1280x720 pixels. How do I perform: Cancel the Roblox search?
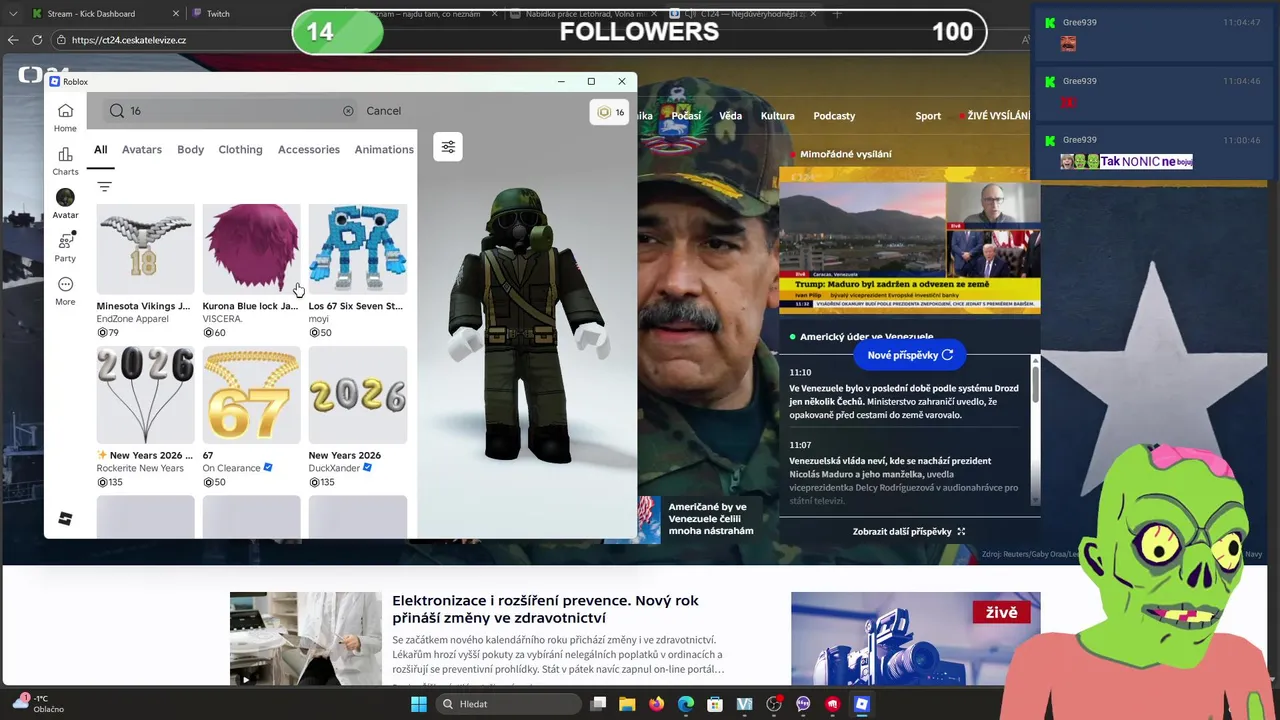[383, 111]
